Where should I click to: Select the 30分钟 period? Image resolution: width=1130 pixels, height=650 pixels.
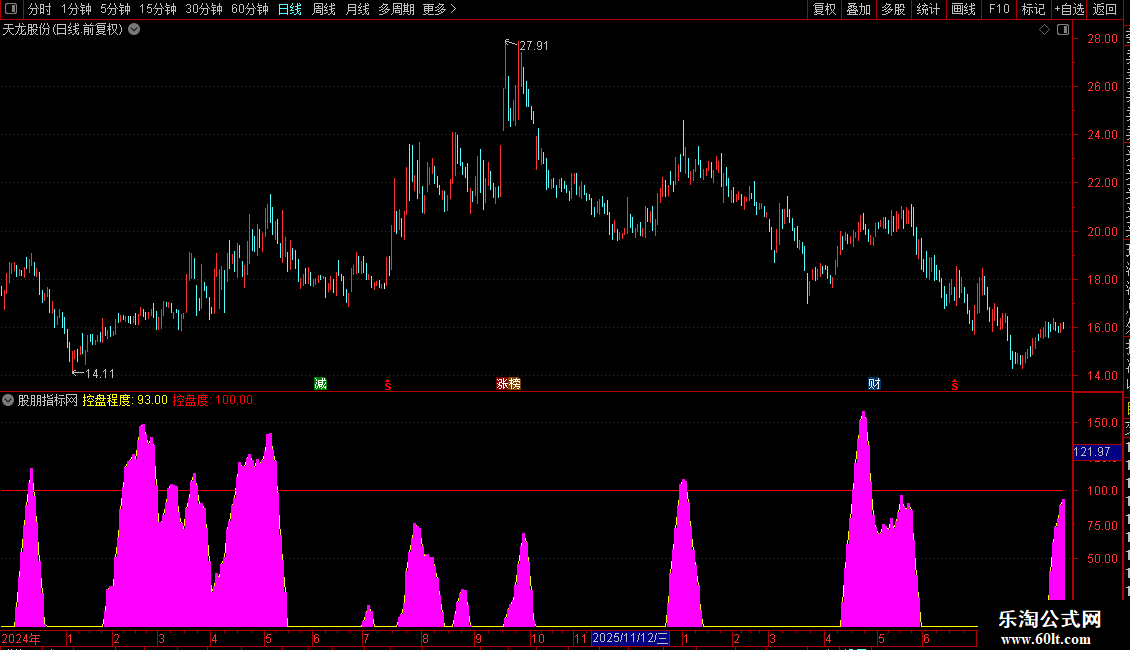(204, 9)
